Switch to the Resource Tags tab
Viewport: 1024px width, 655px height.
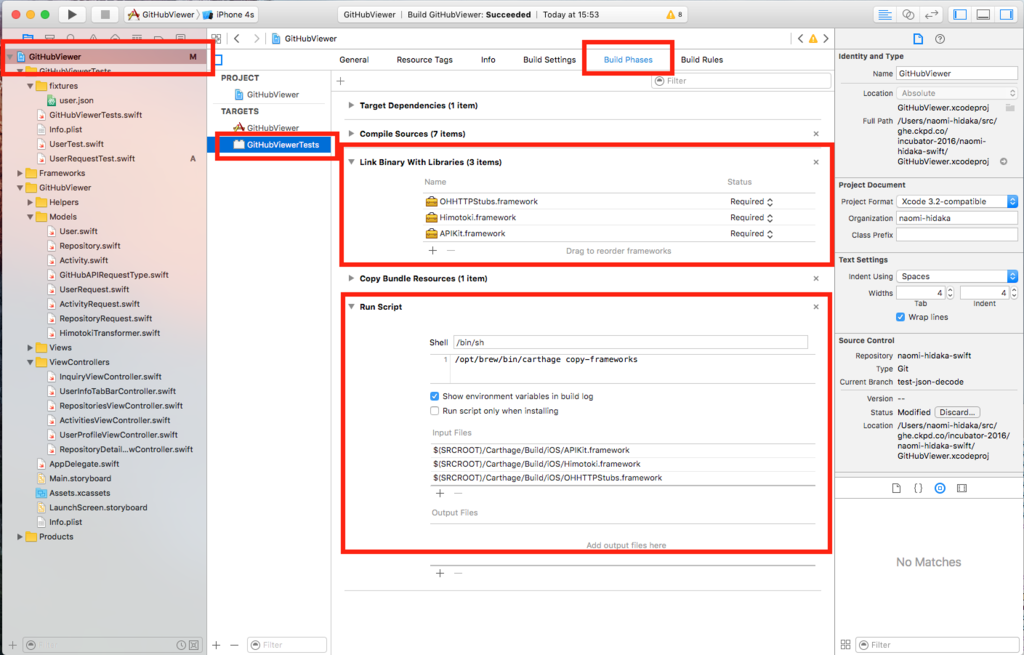tap(424, 59)
